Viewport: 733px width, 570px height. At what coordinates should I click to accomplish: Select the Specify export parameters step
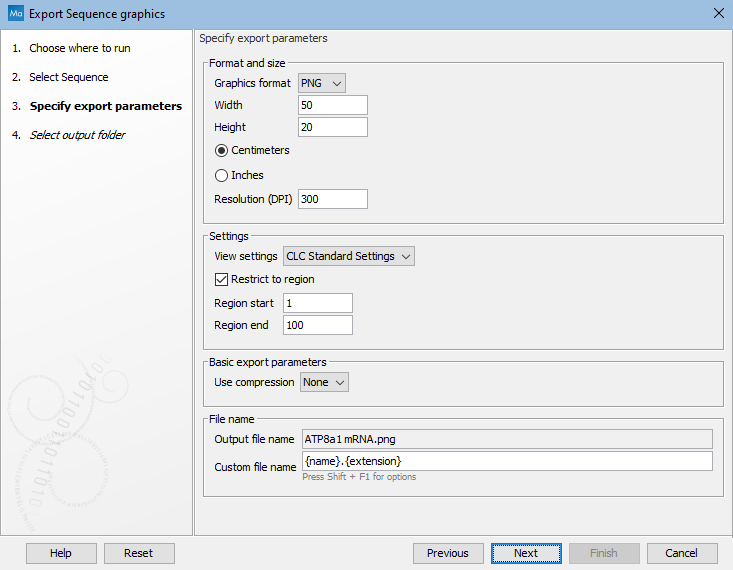pyautogui.click(x=105, y=106)
